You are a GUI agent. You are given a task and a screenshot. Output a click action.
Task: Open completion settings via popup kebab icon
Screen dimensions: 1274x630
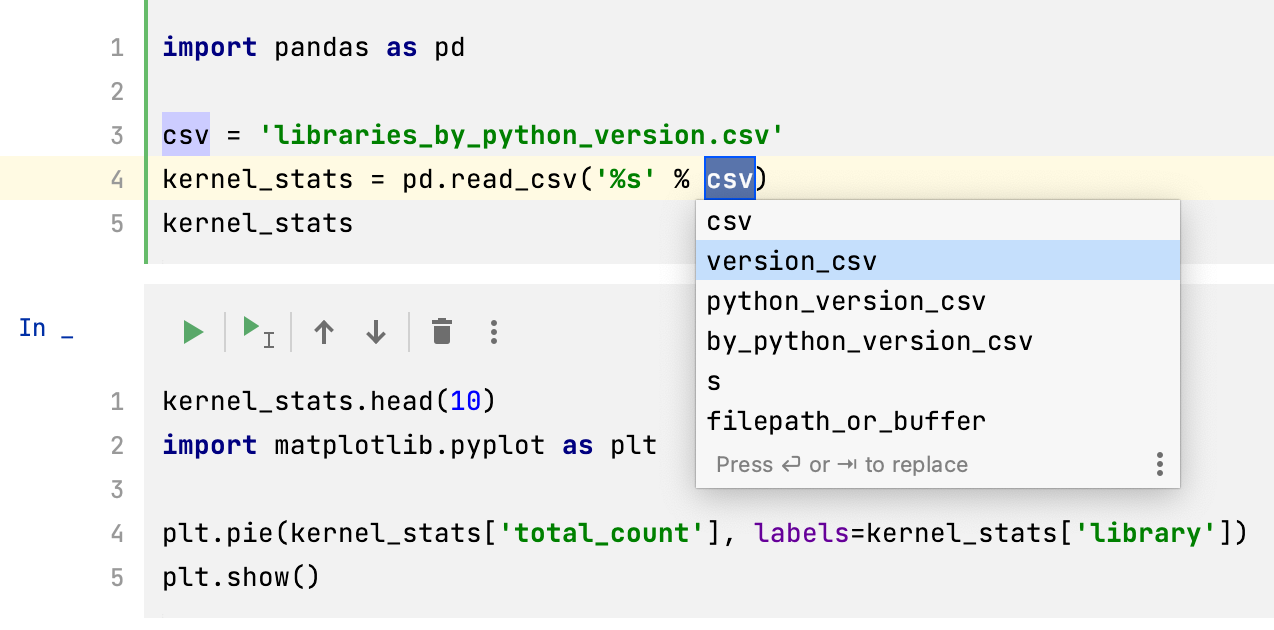1159,464
